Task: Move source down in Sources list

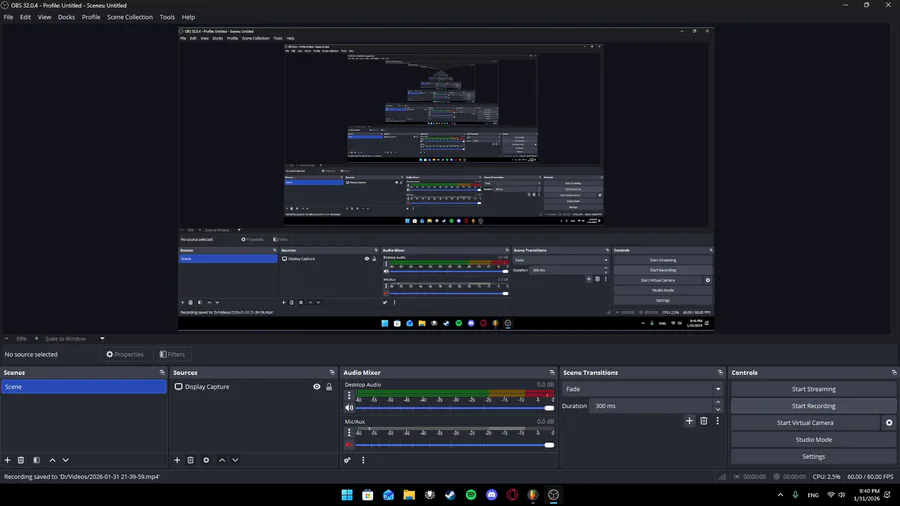Action: click(x=235, y=460)
